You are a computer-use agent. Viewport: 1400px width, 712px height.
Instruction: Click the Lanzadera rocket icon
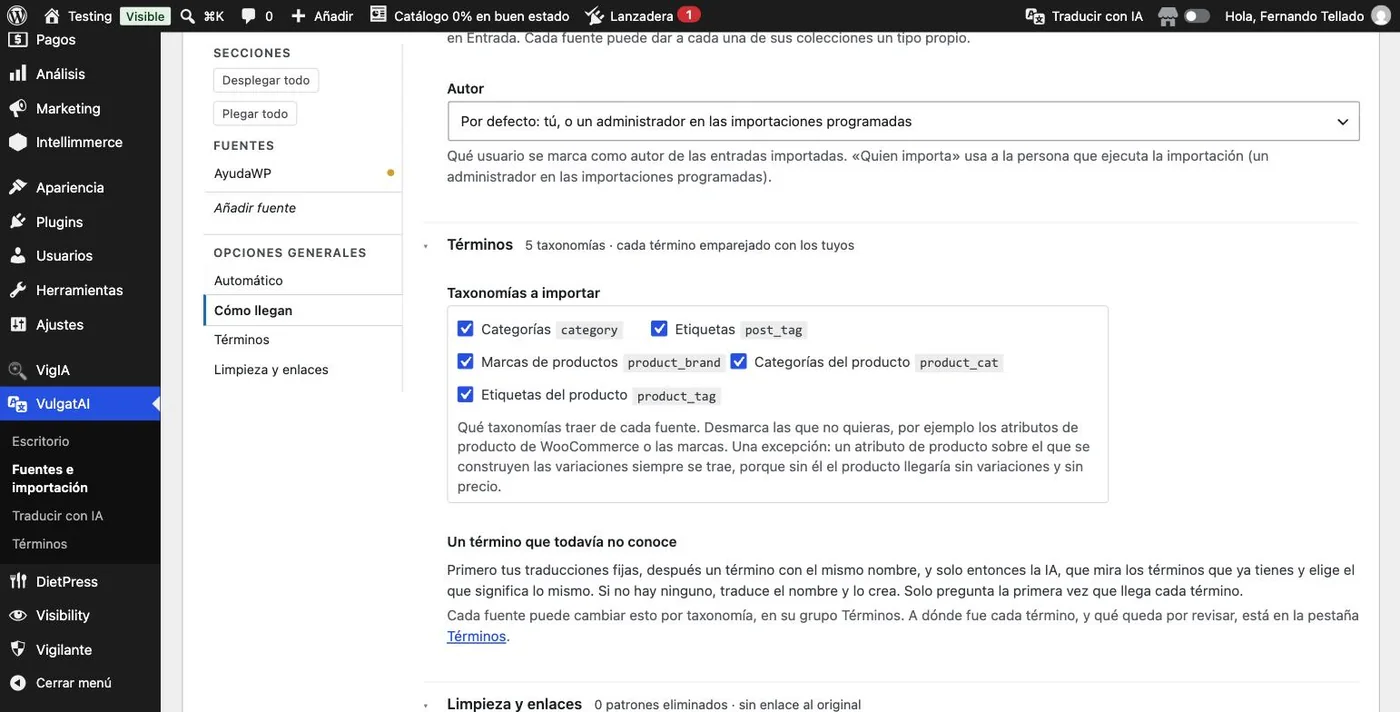[x=594, y=16]
